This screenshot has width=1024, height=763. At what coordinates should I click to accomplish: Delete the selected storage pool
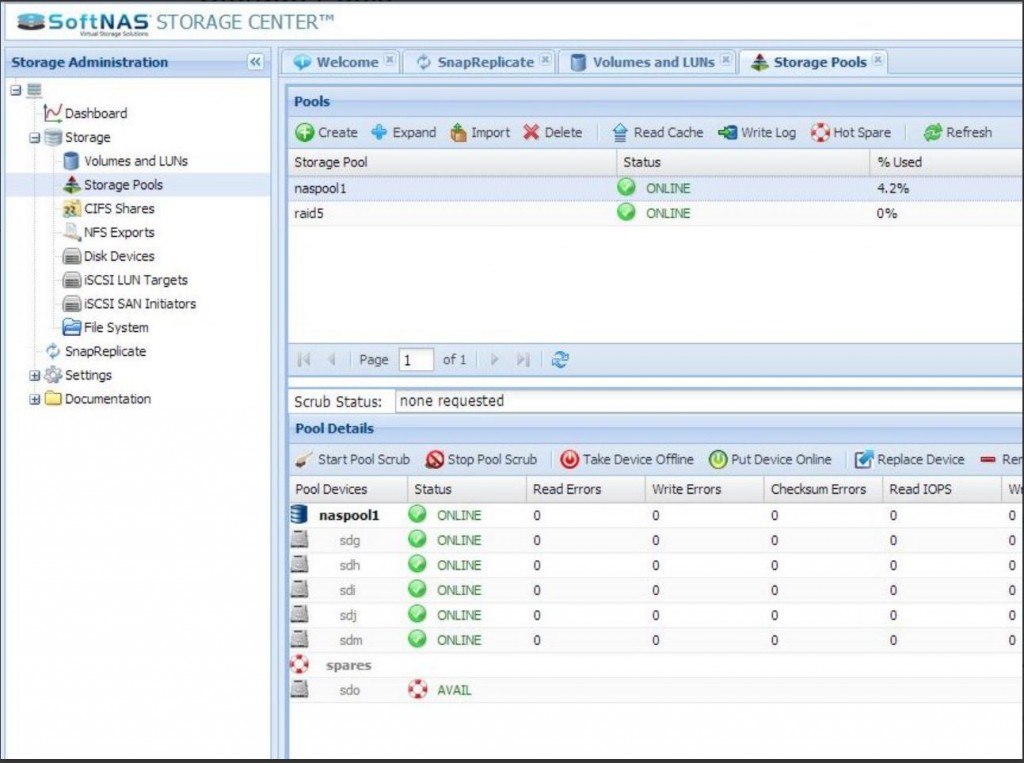552,133
